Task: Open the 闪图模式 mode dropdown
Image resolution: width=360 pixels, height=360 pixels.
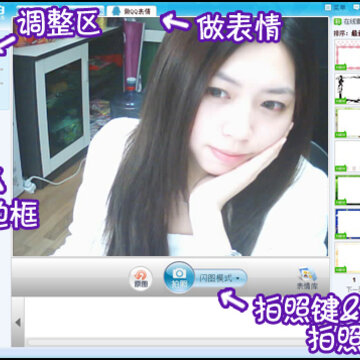Action: [x=220, y=278]
